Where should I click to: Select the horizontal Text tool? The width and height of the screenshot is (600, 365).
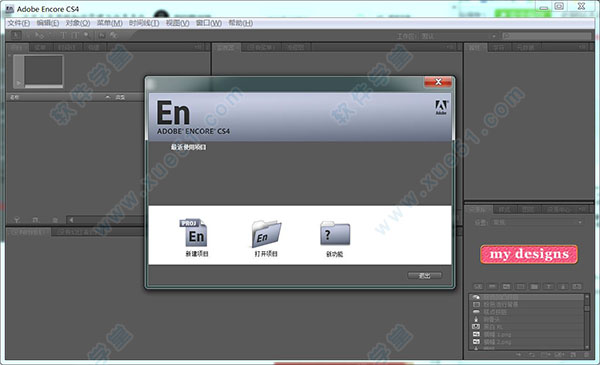63,36
